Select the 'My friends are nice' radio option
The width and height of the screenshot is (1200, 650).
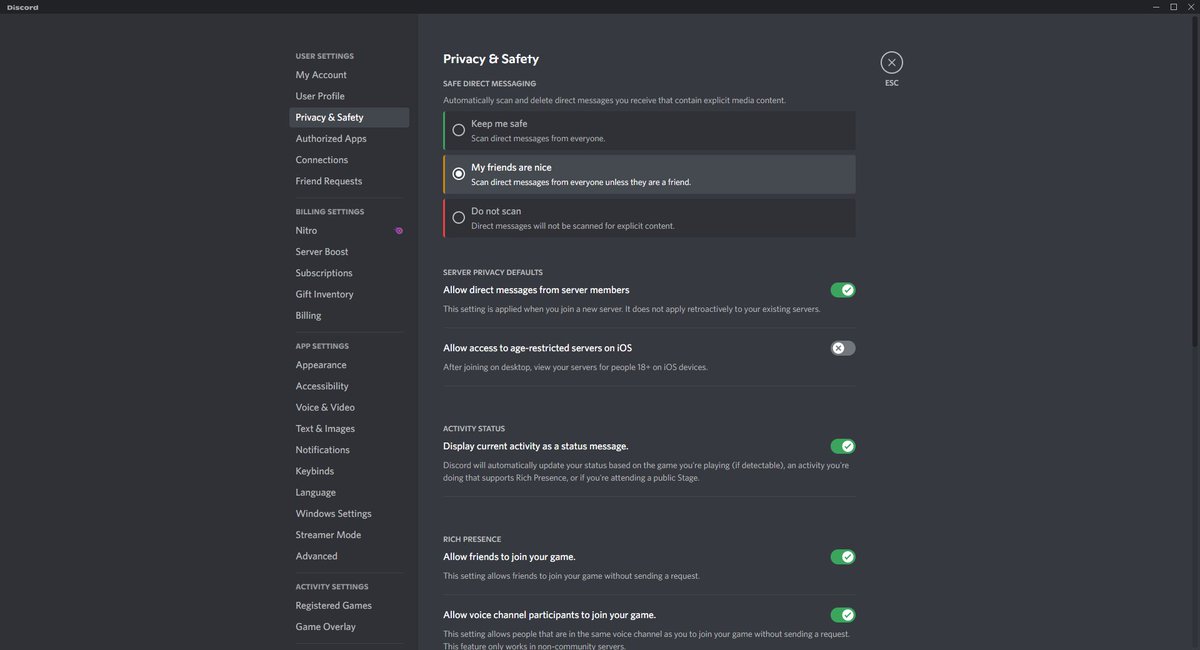[x=649, y=174]
